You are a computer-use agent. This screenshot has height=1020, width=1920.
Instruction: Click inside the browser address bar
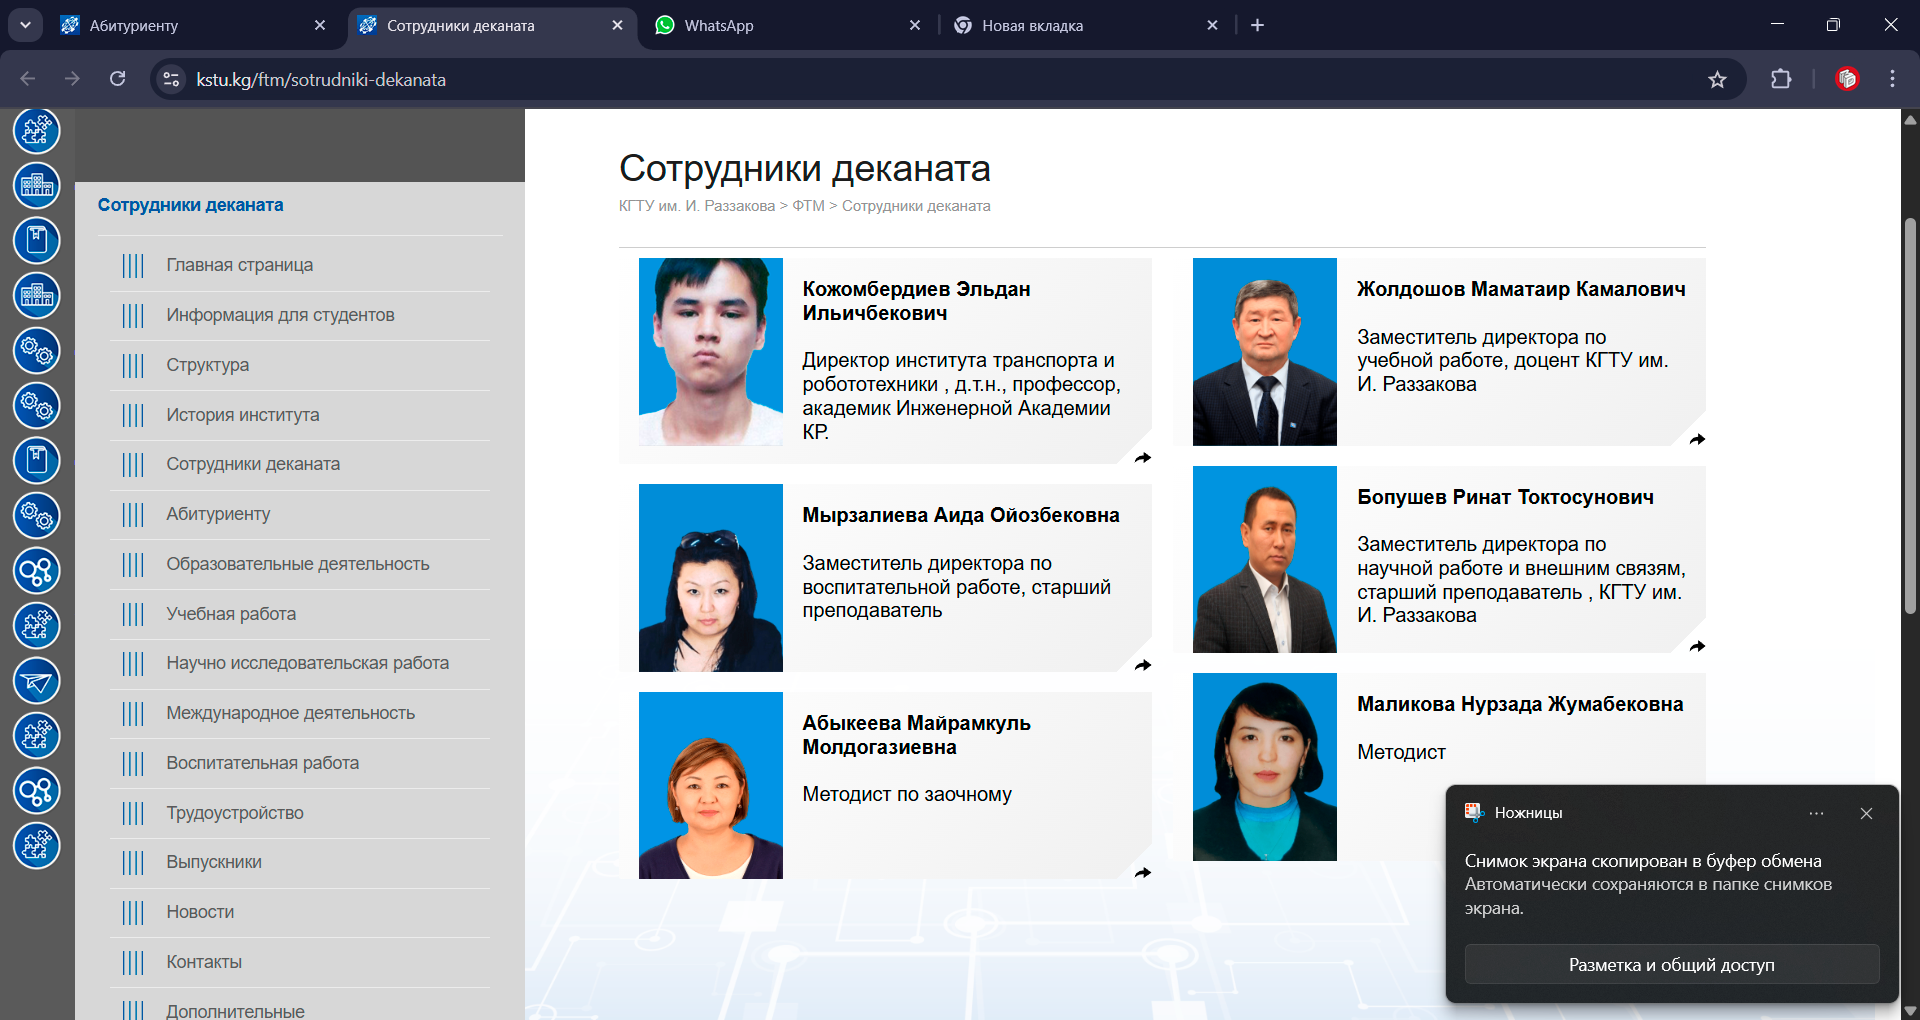[500, 79]
